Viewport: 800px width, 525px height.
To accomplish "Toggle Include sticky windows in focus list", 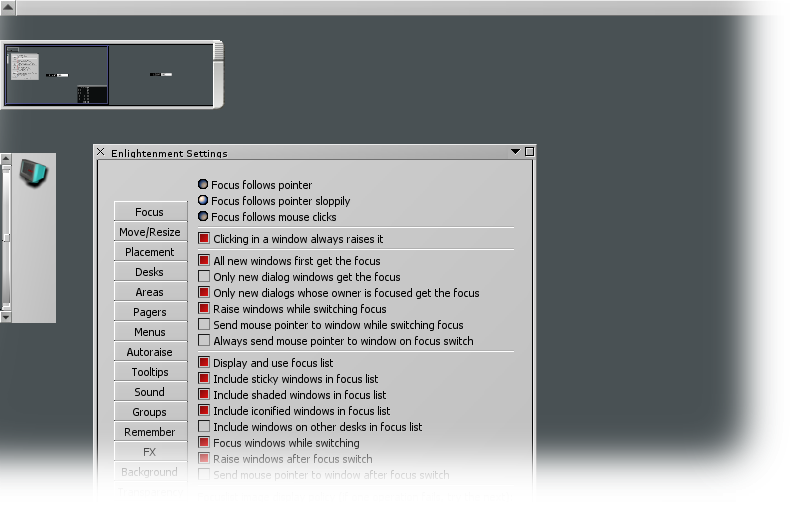I will tap(204, 379).
